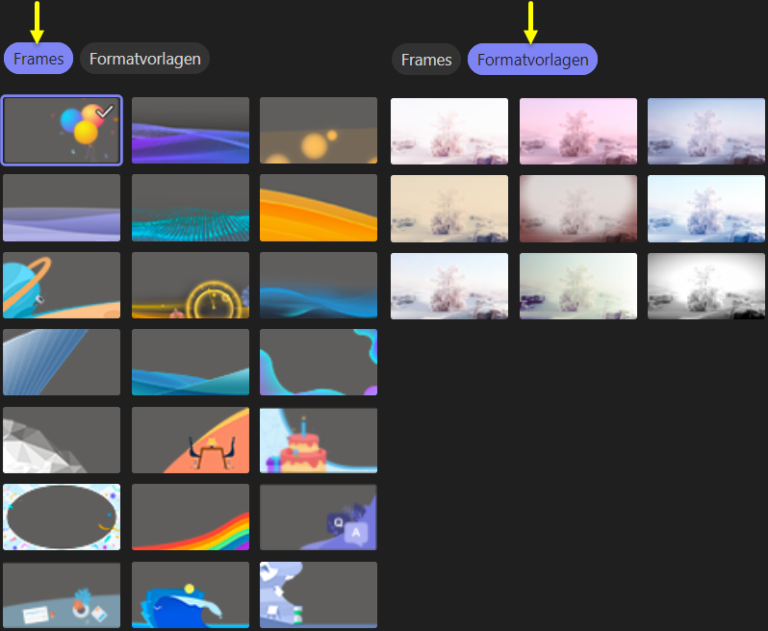768x631 pixels.
Task: Select the highlighted Frames tab
Action: [39, 59]
